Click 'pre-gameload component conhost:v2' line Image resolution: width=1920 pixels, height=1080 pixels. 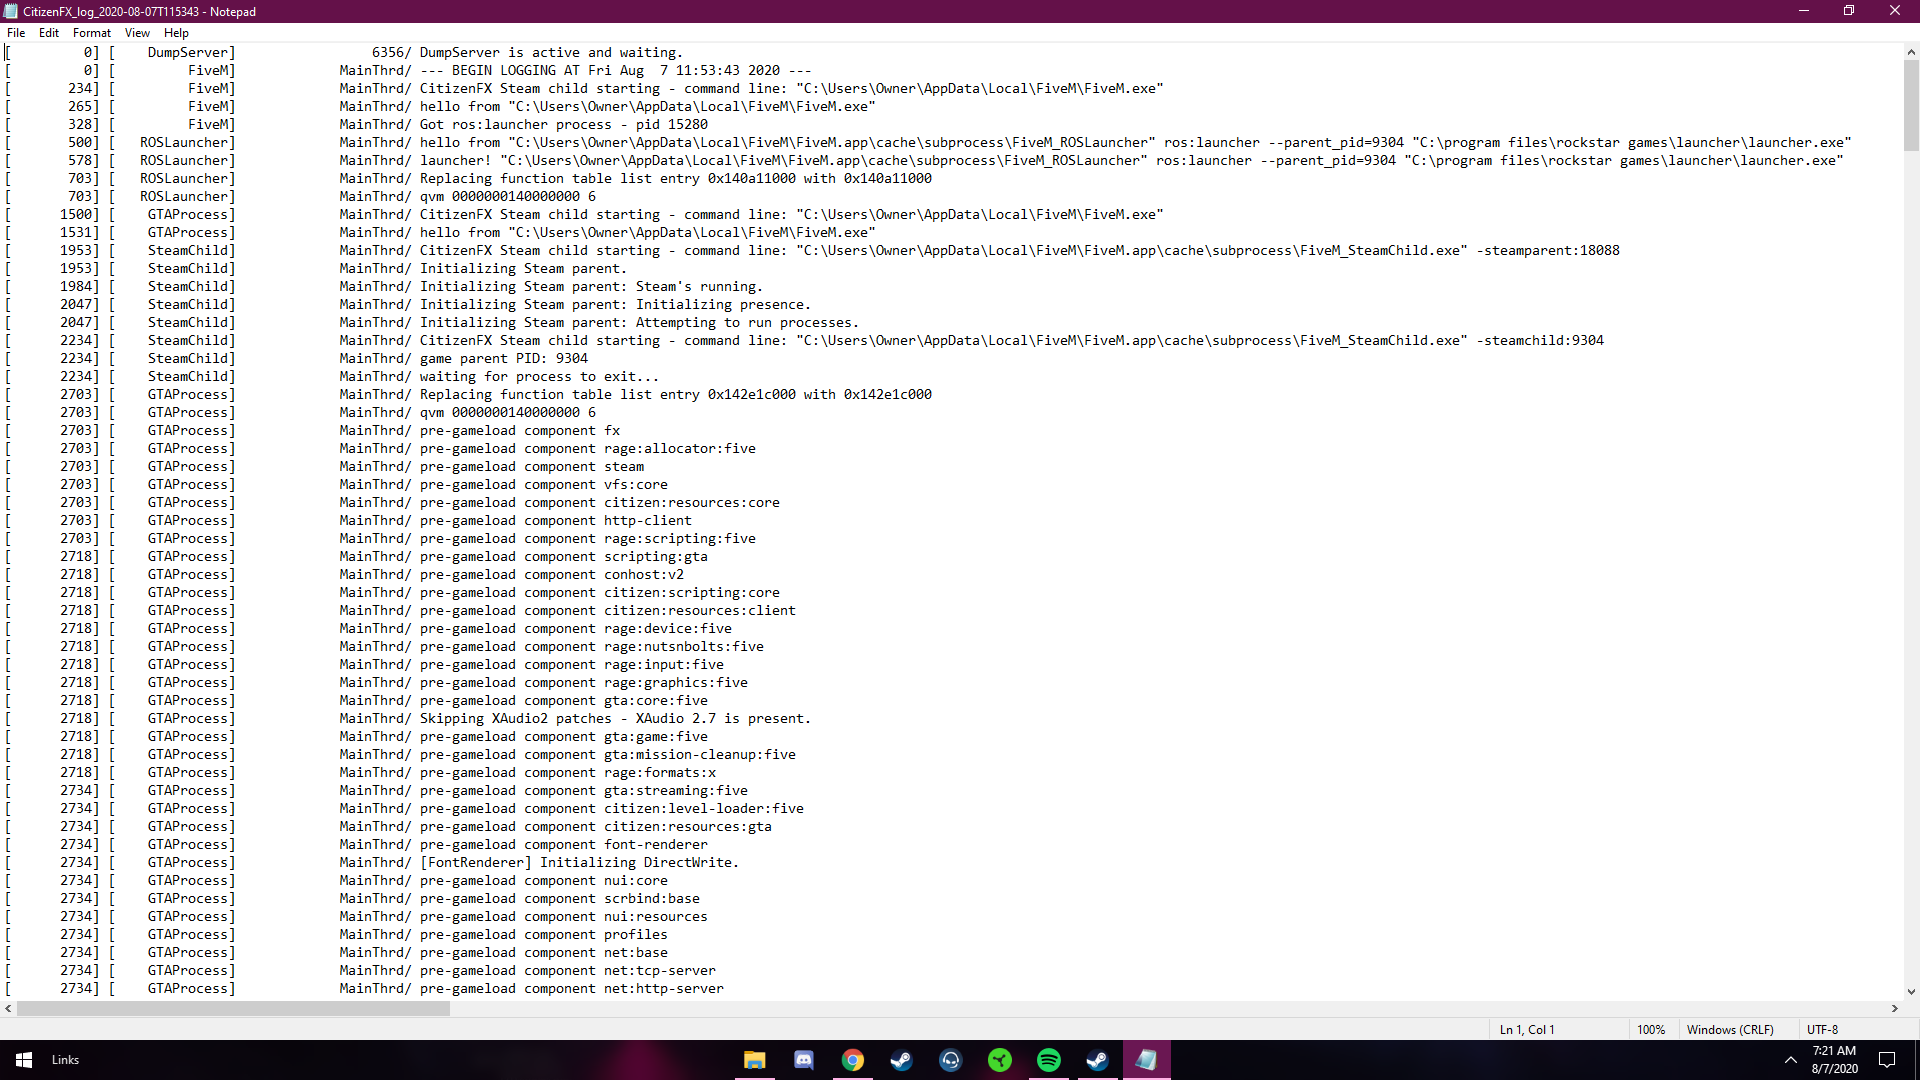551,575
